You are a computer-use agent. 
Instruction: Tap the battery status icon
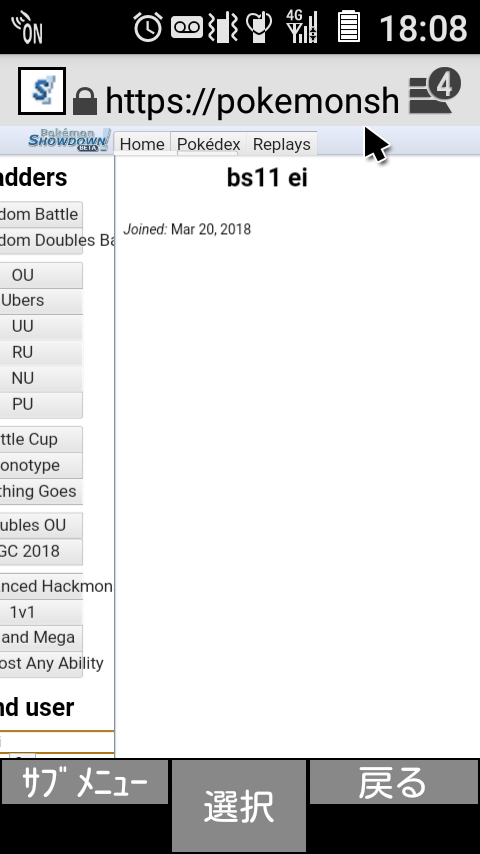tap(349, 27)
